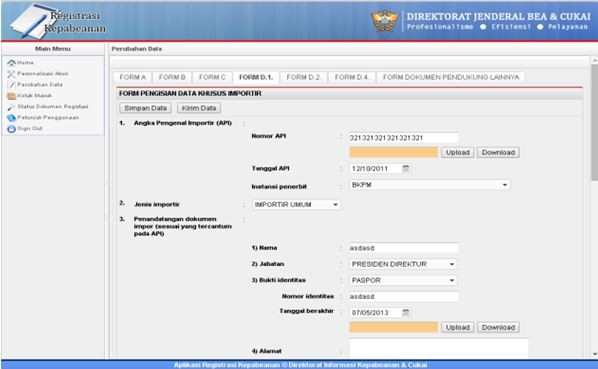This screenshot has width=598, height=369.
Task: Switch to FORM C tab
Action: [212, 77]
